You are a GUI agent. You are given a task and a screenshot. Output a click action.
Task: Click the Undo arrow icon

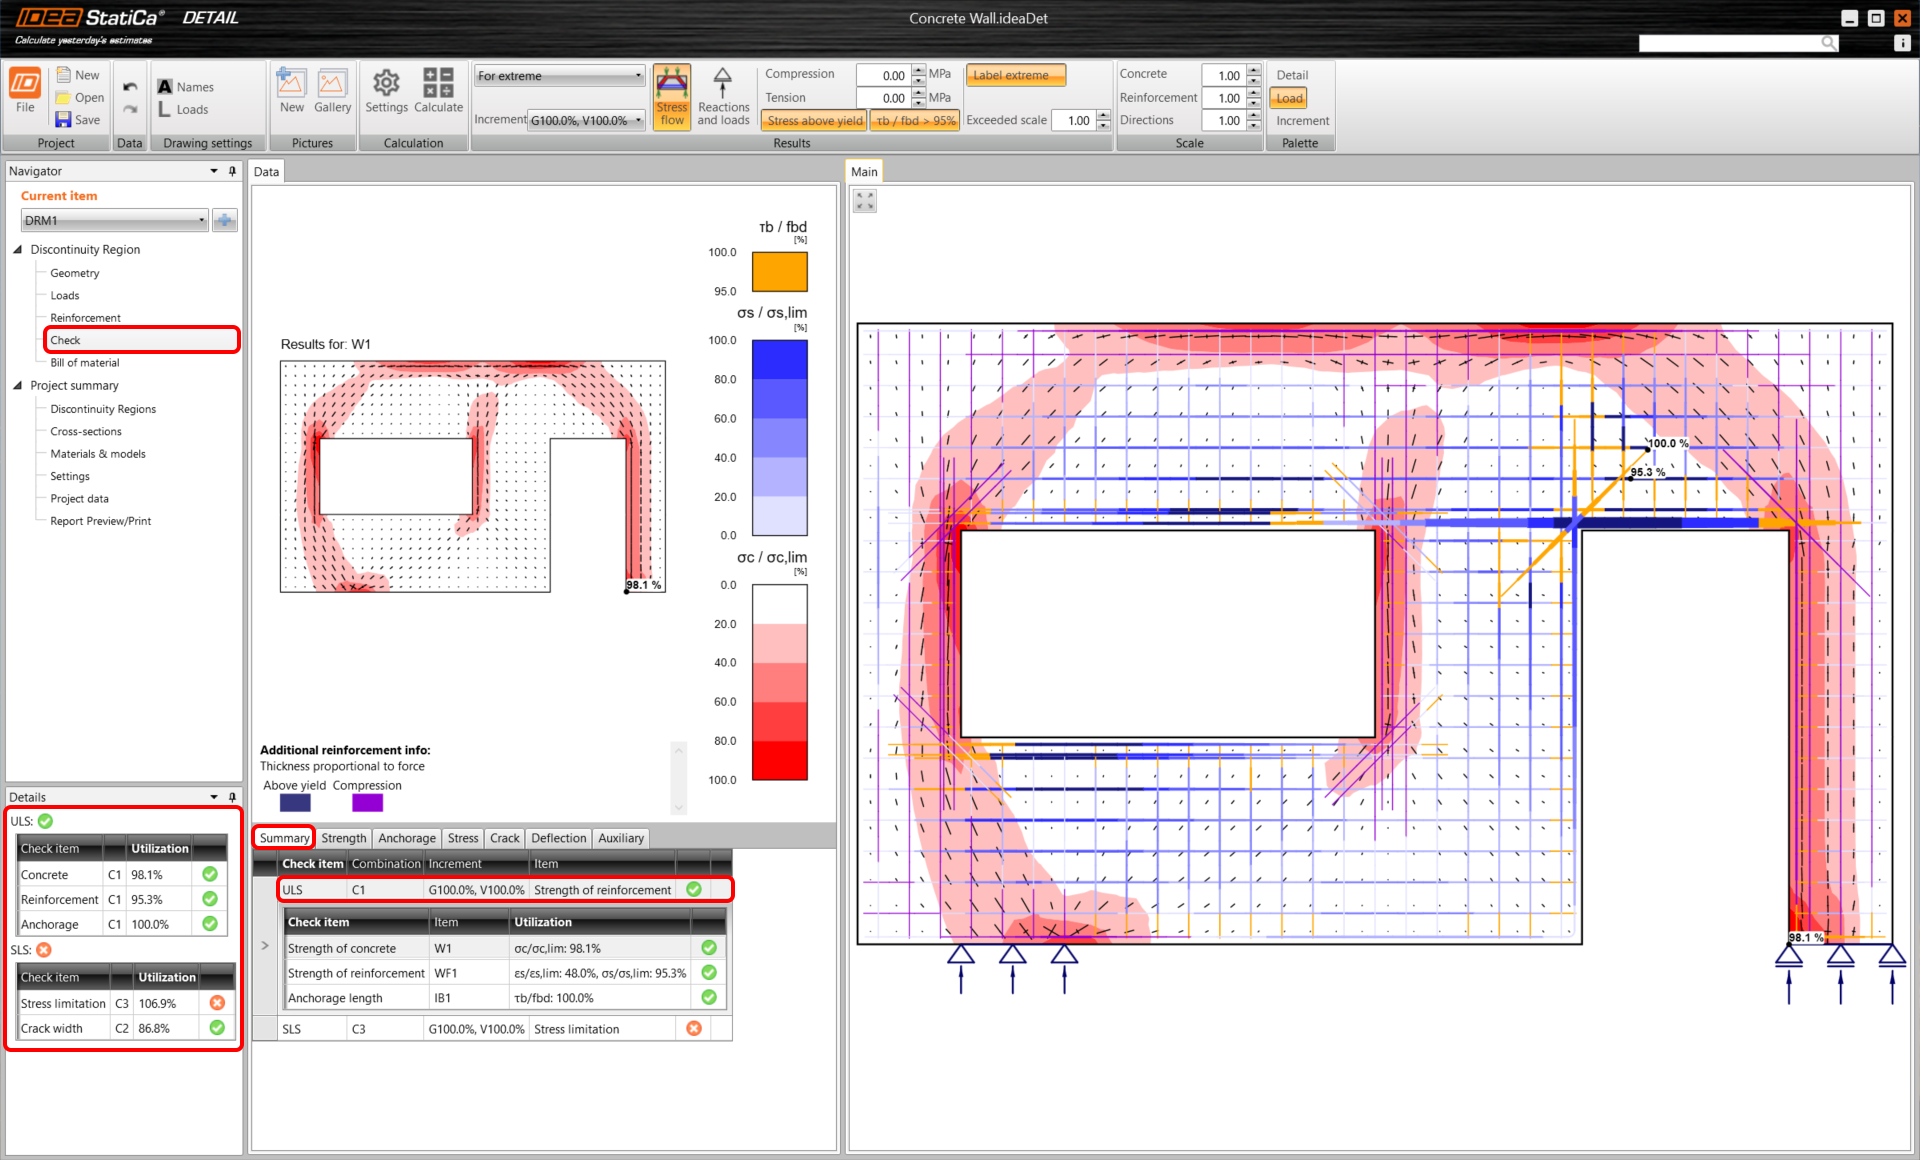(x=130, y=88)
